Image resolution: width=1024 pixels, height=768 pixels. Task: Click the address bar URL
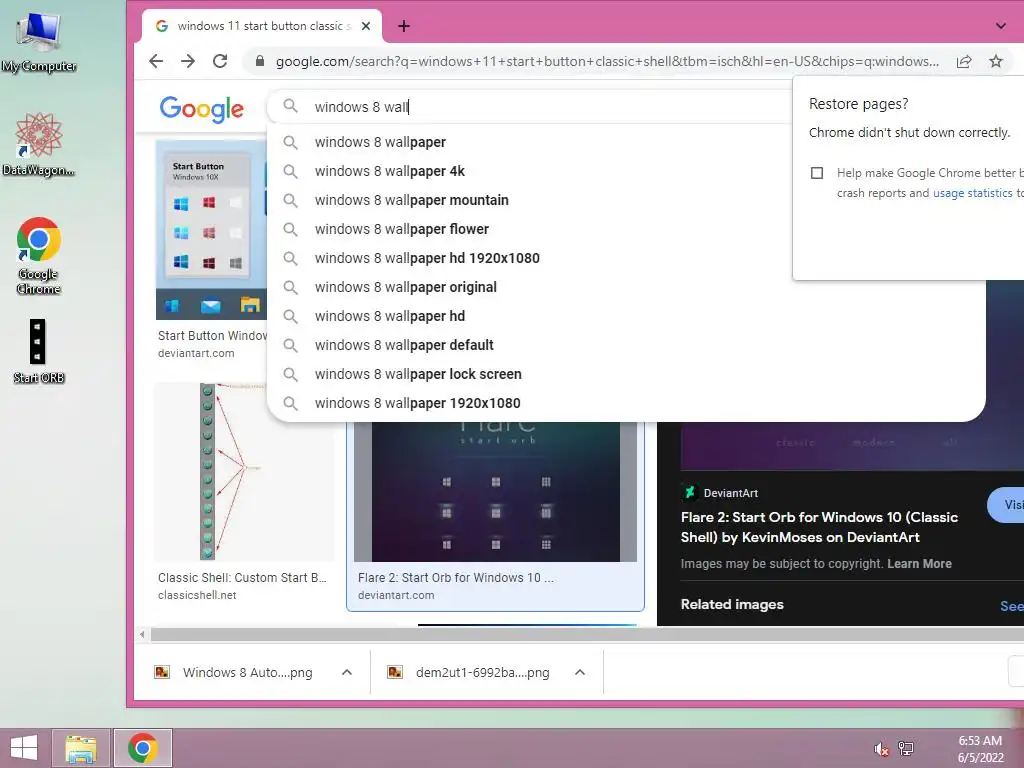(607, 61)
